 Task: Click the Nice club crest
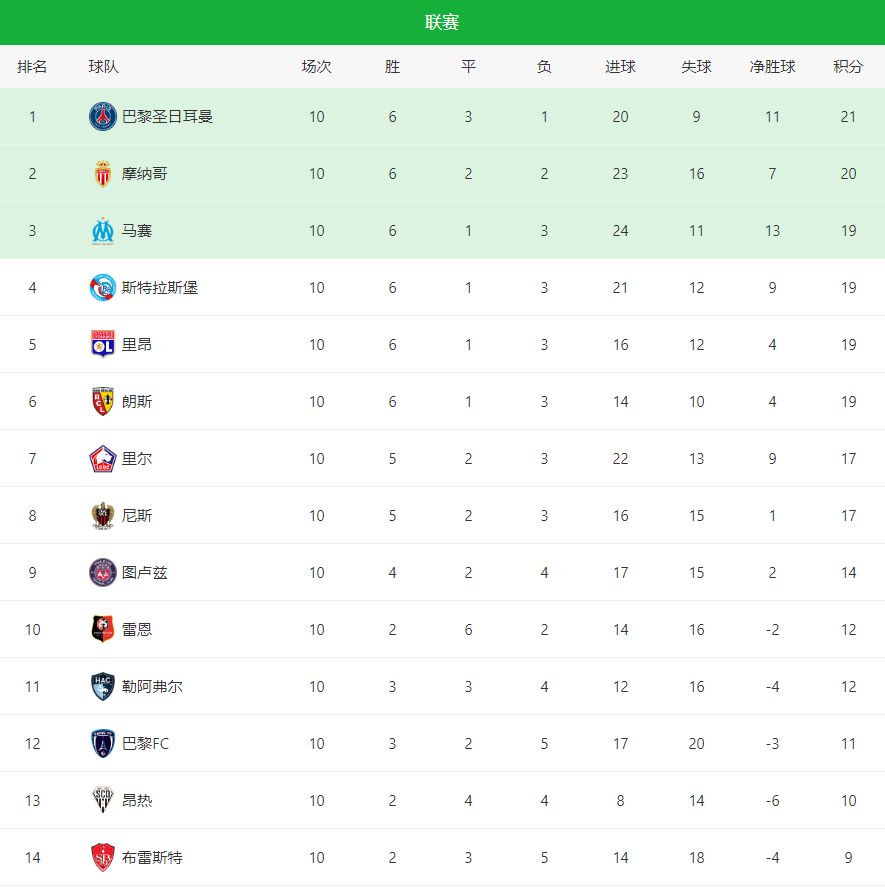tap(103, 516)
